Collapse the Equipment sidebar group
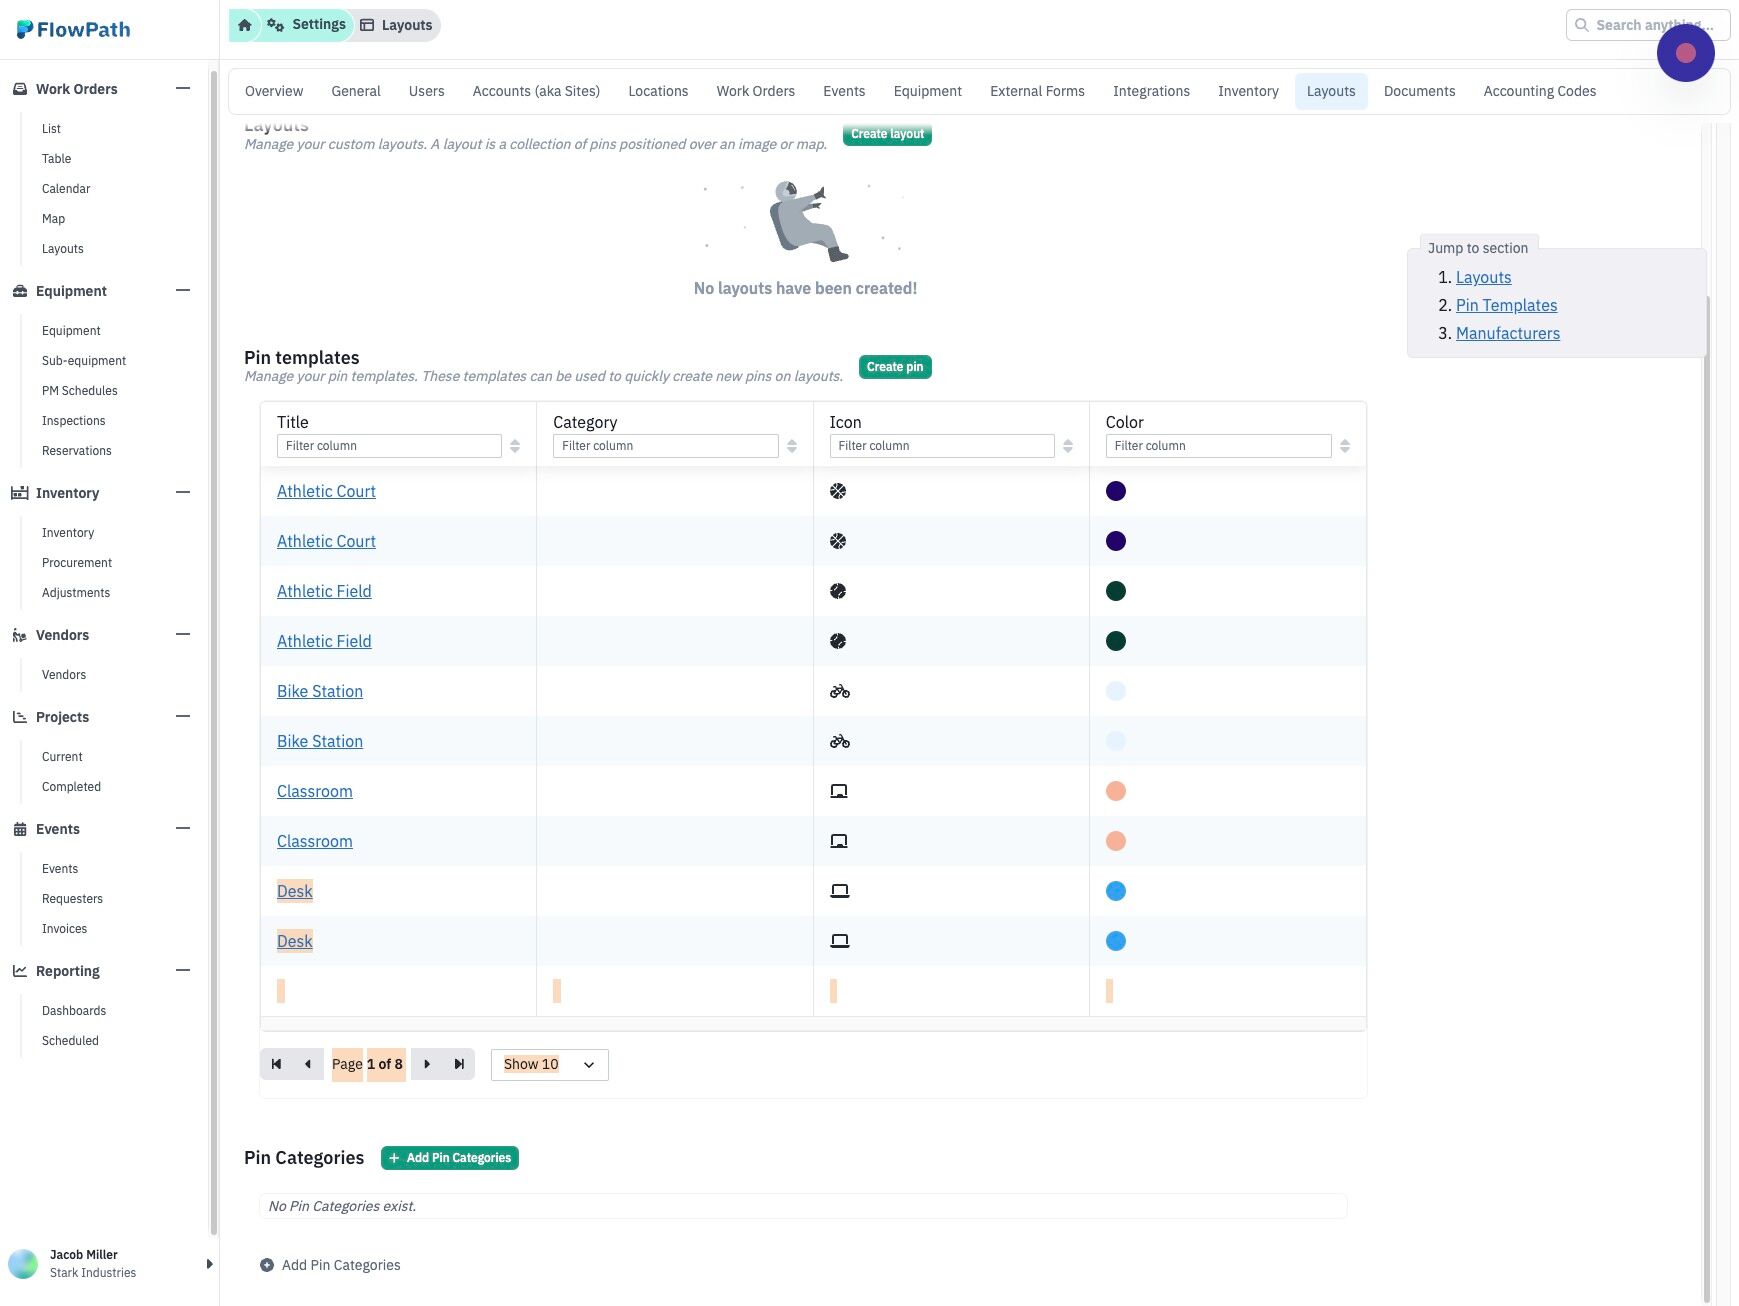This screenshot has height=1306, width=1739. (x=182, y=290)
